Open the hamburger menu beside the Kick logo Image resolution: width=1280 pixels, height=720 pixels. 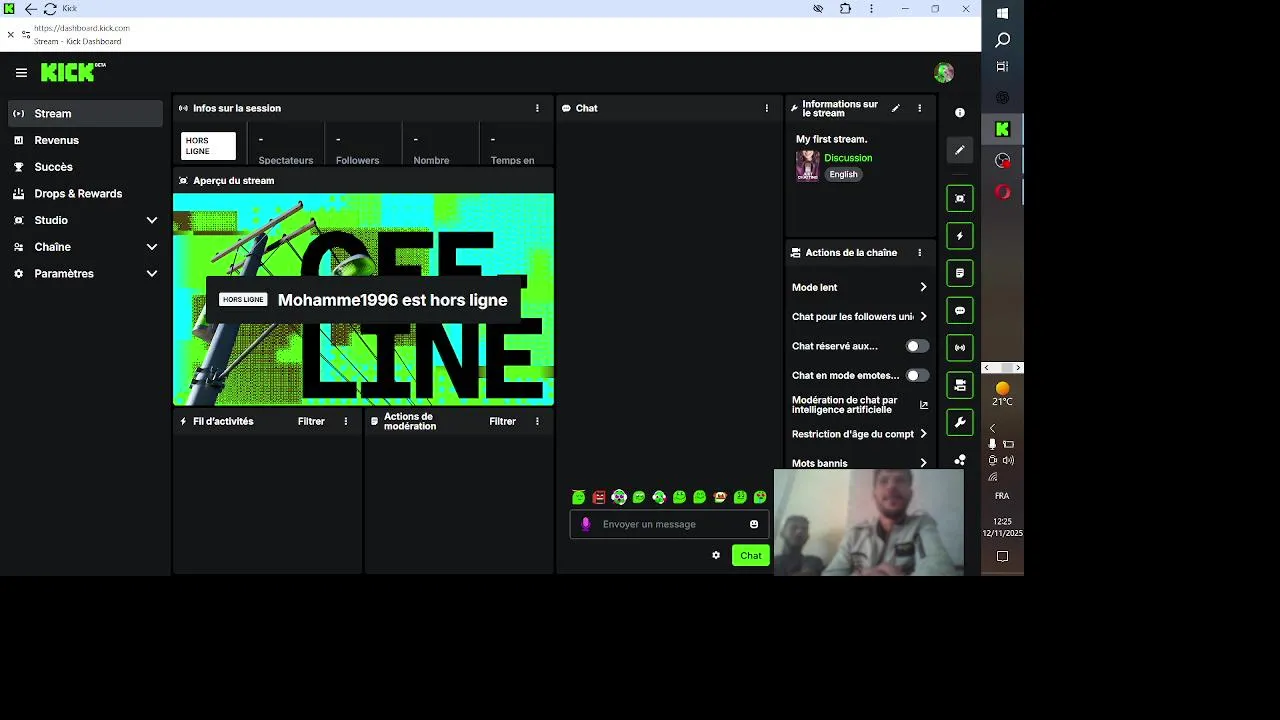click(21, 73)
